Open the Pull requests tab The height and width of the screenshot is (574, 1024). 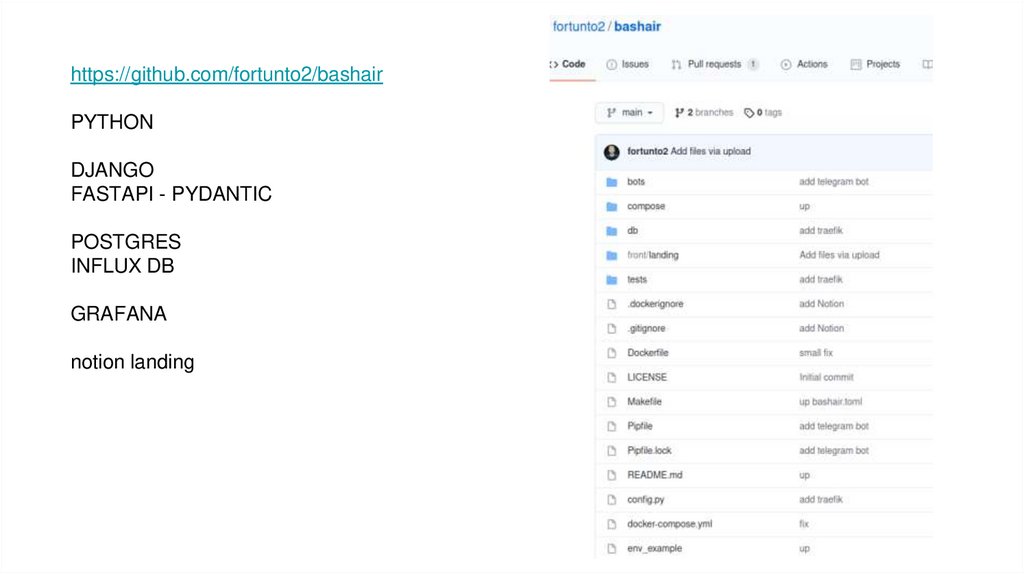tap(714, 64)
